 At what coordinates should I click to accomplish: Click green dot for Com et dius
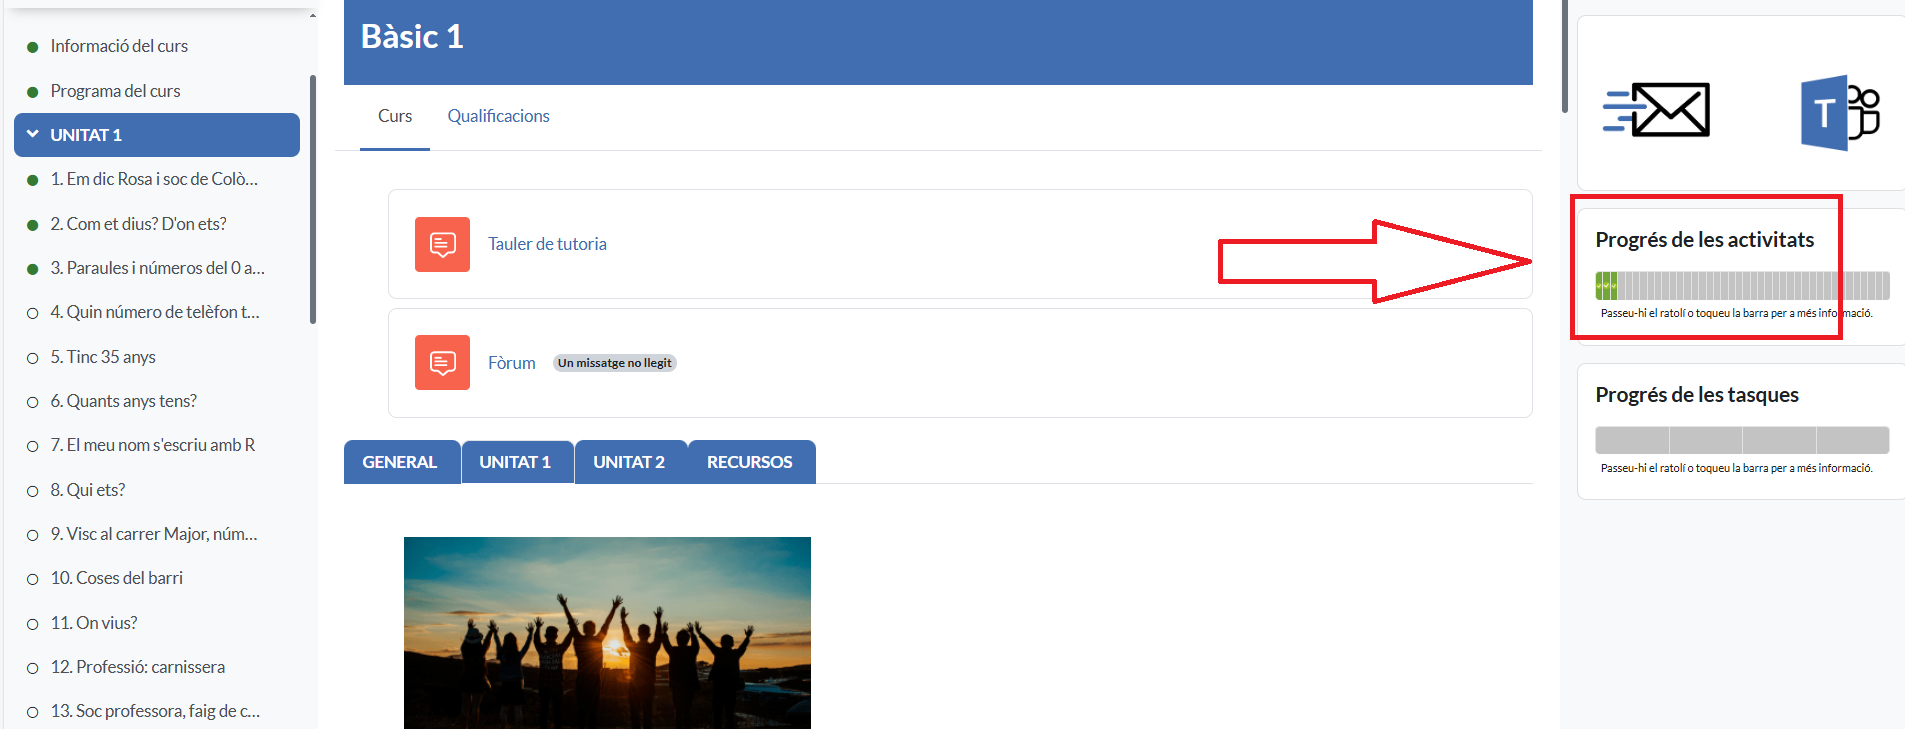pos(33,225)
